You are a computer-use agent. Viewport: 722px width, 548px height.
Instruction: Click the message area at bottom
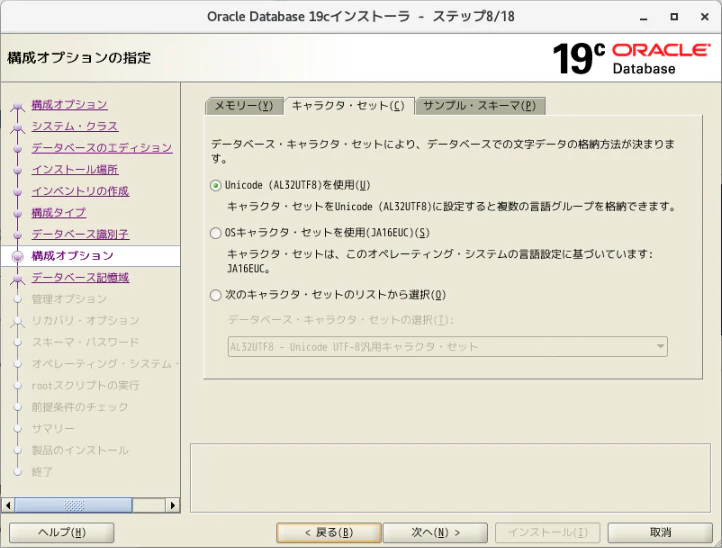pos(450,478)
